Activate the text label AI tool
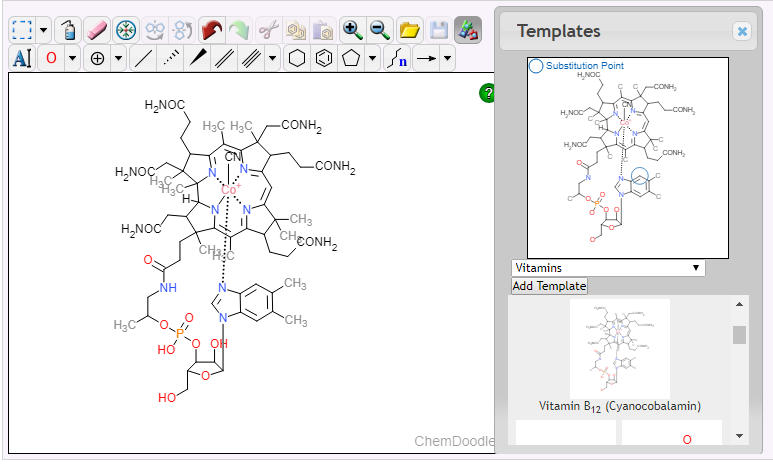 click(x=22, y=58)
